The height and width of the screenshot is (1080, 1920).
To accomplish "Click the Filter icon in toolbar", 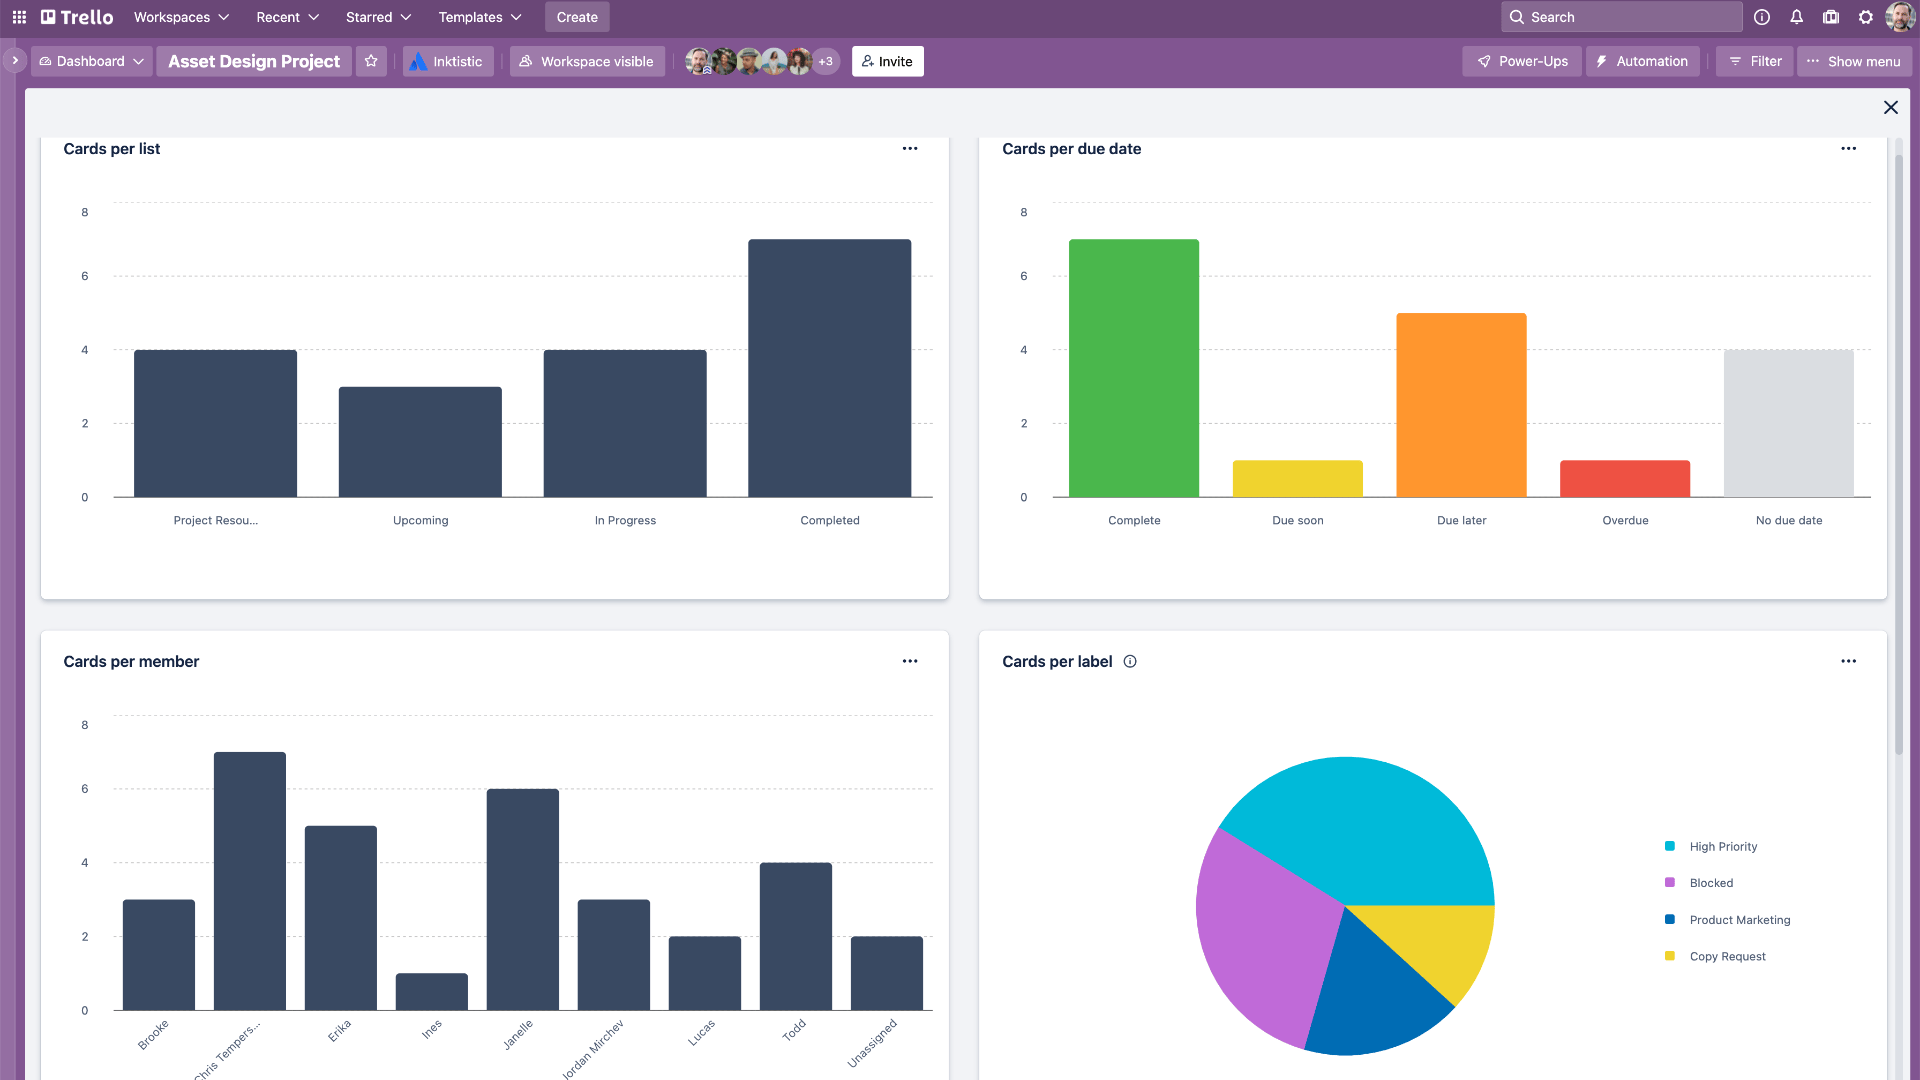I will 1753,61.
